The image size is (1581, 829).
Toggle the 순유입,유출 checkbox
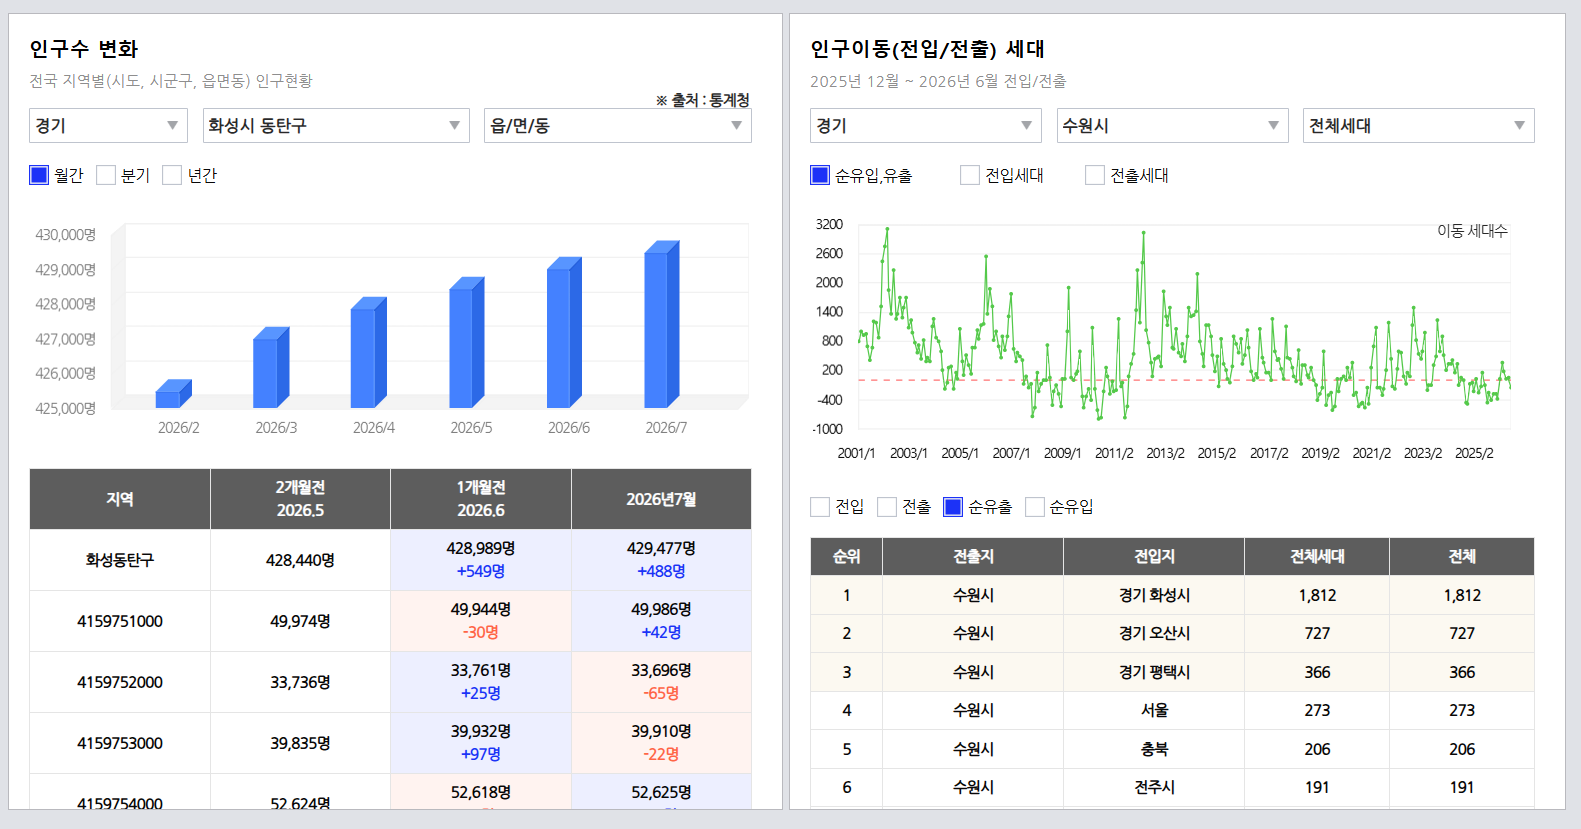coord(820,175)
